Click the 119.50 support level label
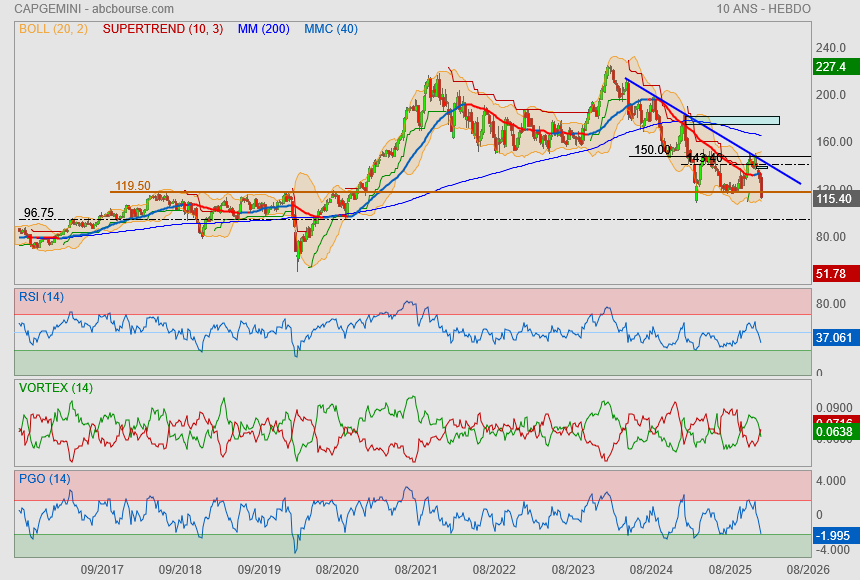Viewport: 860px width, 580px height. (133, 185)
